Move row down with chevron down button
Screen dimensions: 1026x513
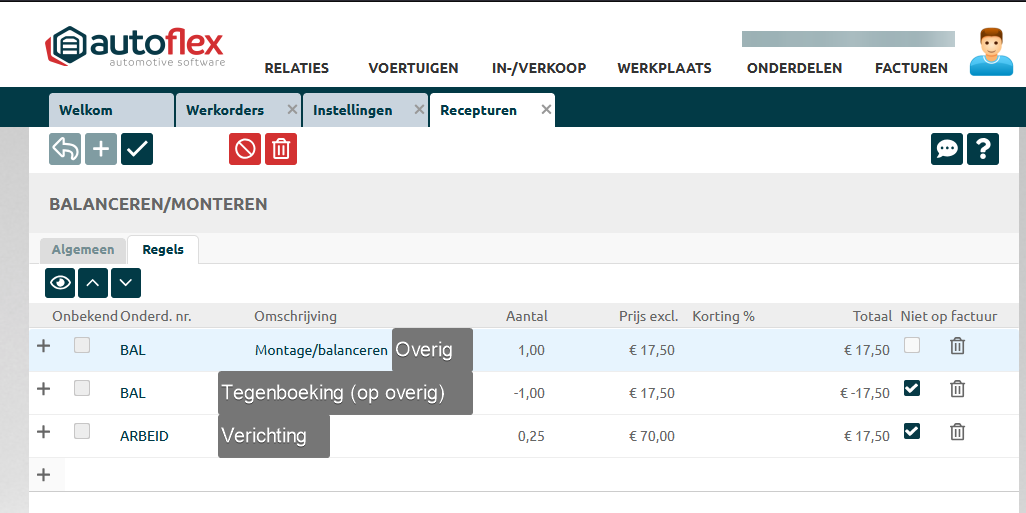tap(126, 283)
